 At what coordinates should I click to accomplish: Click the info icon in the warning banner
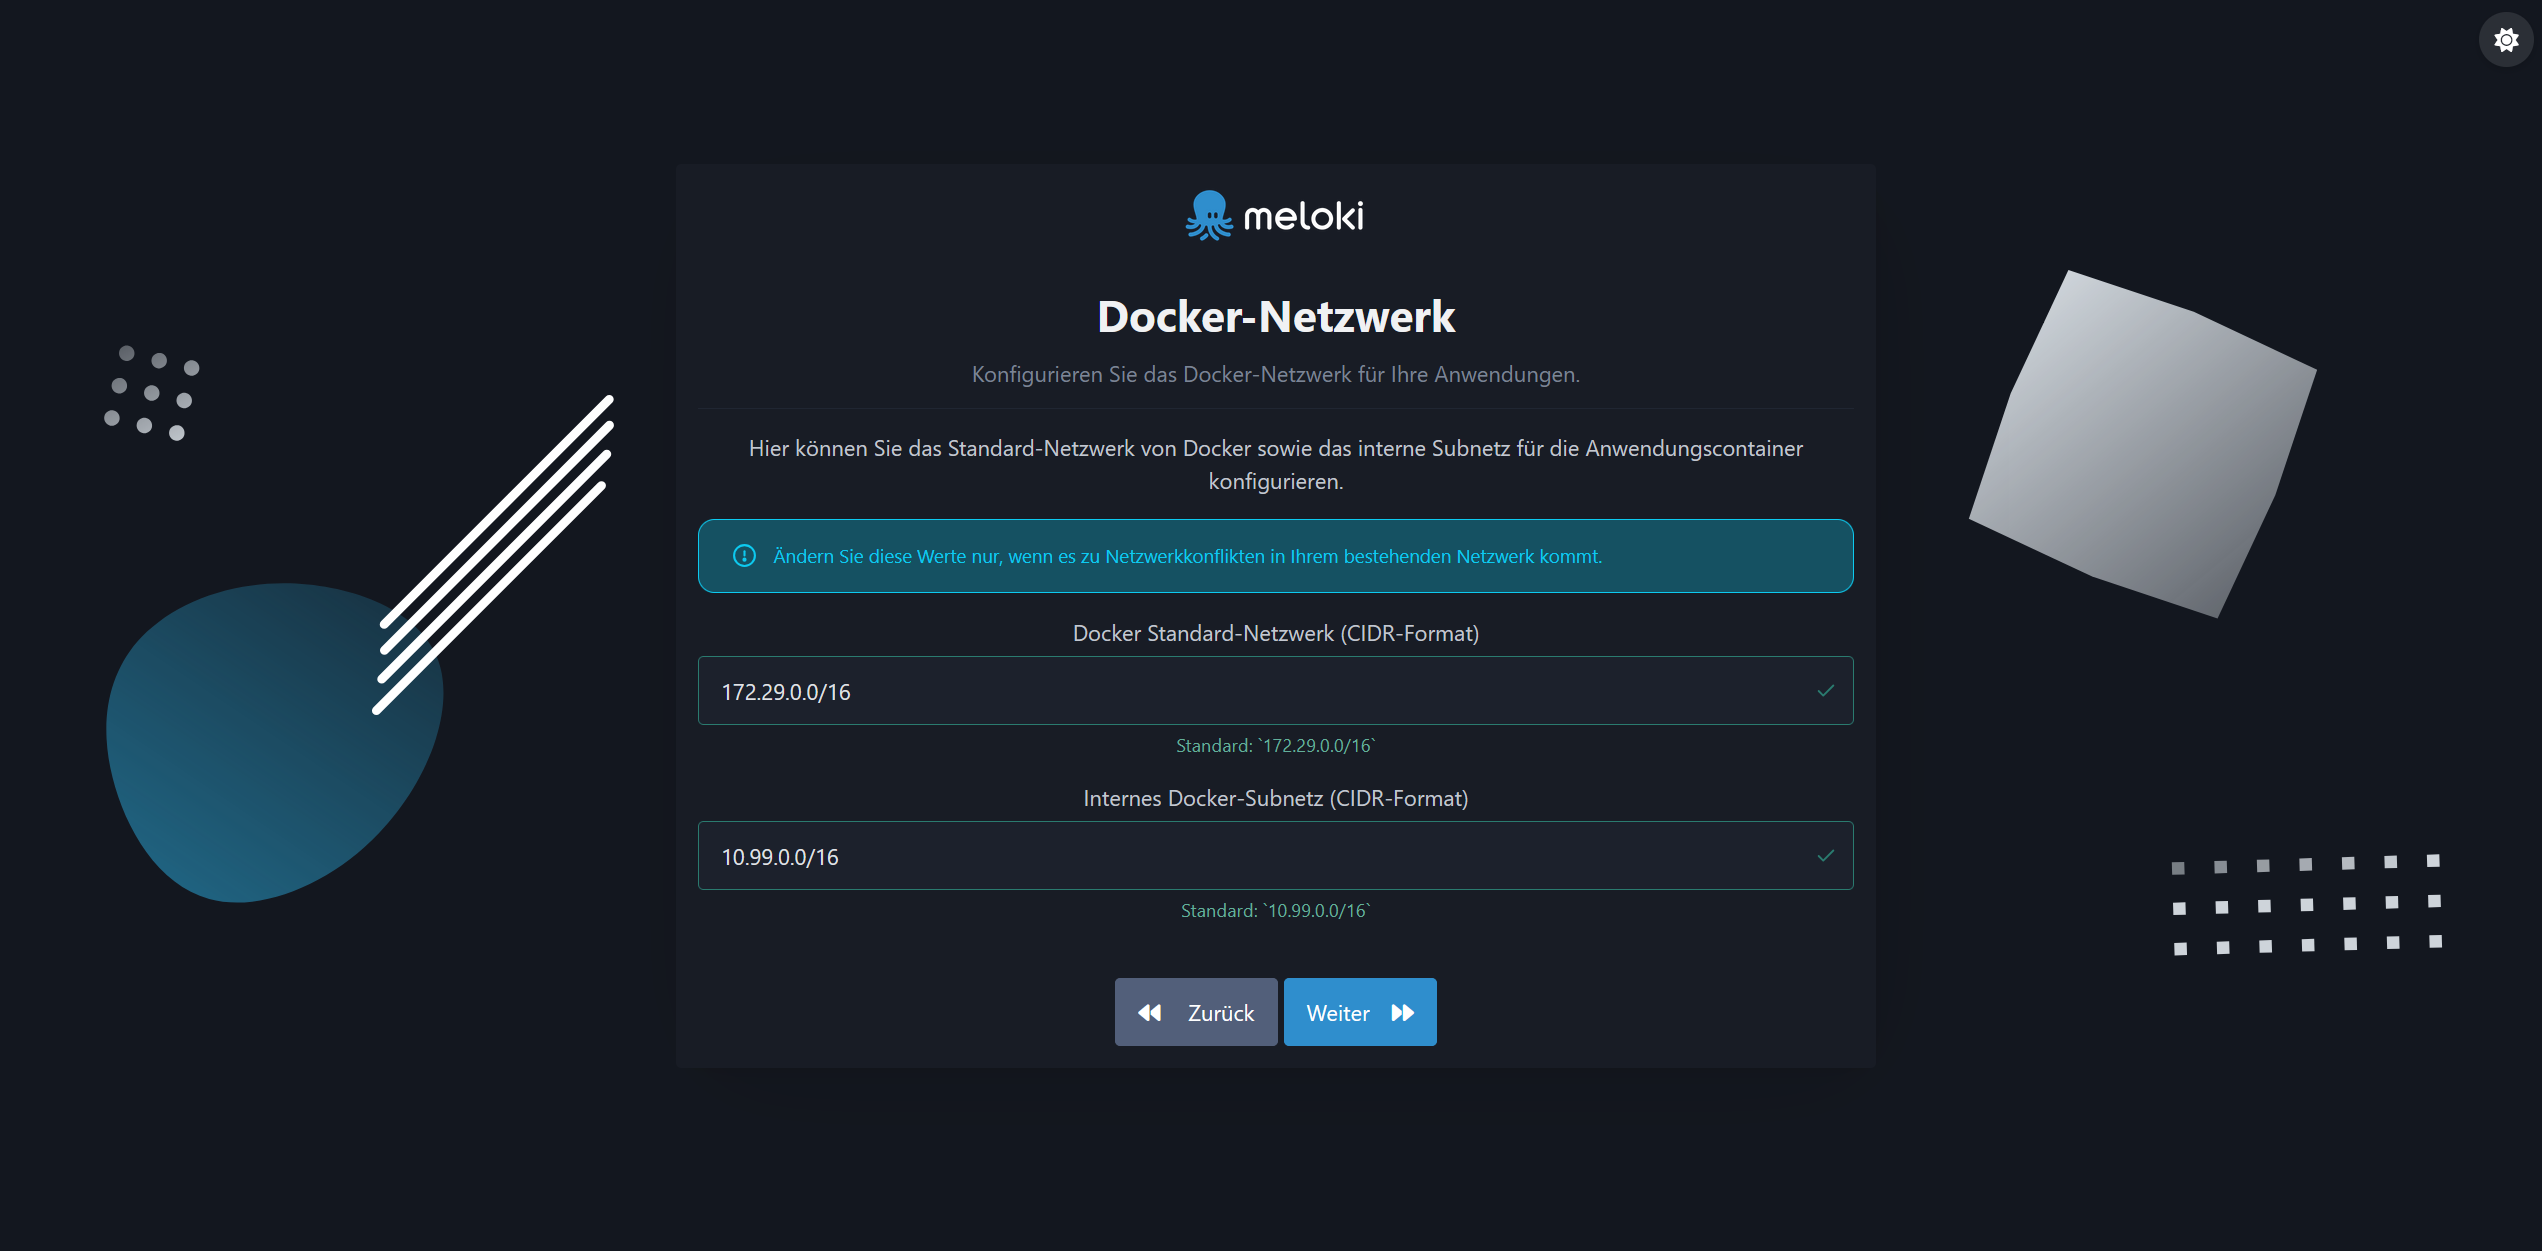(x=744, y=556)
